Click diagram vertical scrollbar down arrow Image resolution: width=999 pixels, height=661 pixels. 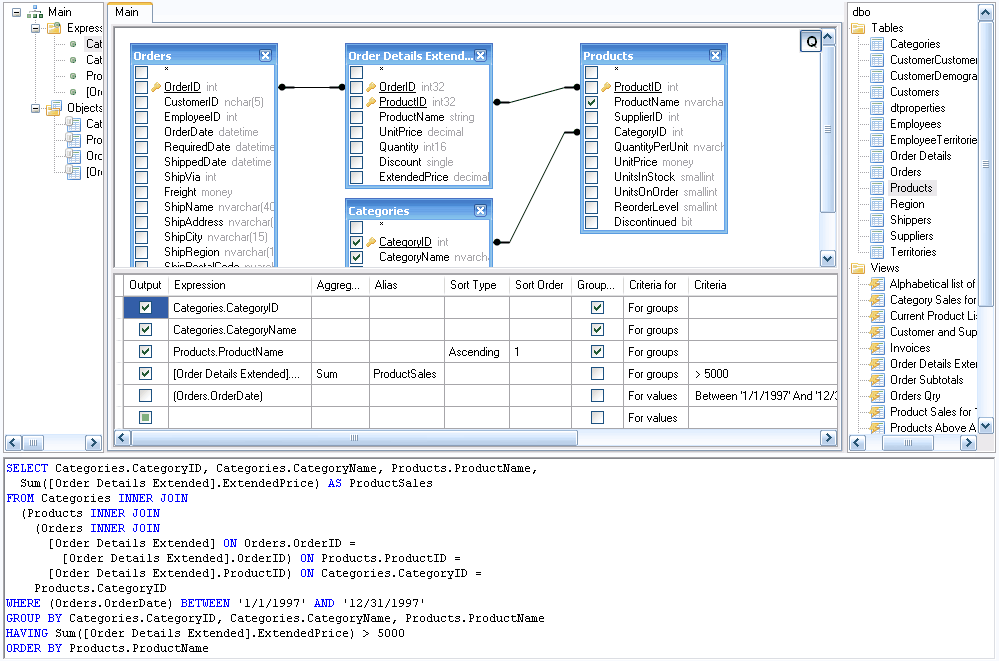click(828, 259)
